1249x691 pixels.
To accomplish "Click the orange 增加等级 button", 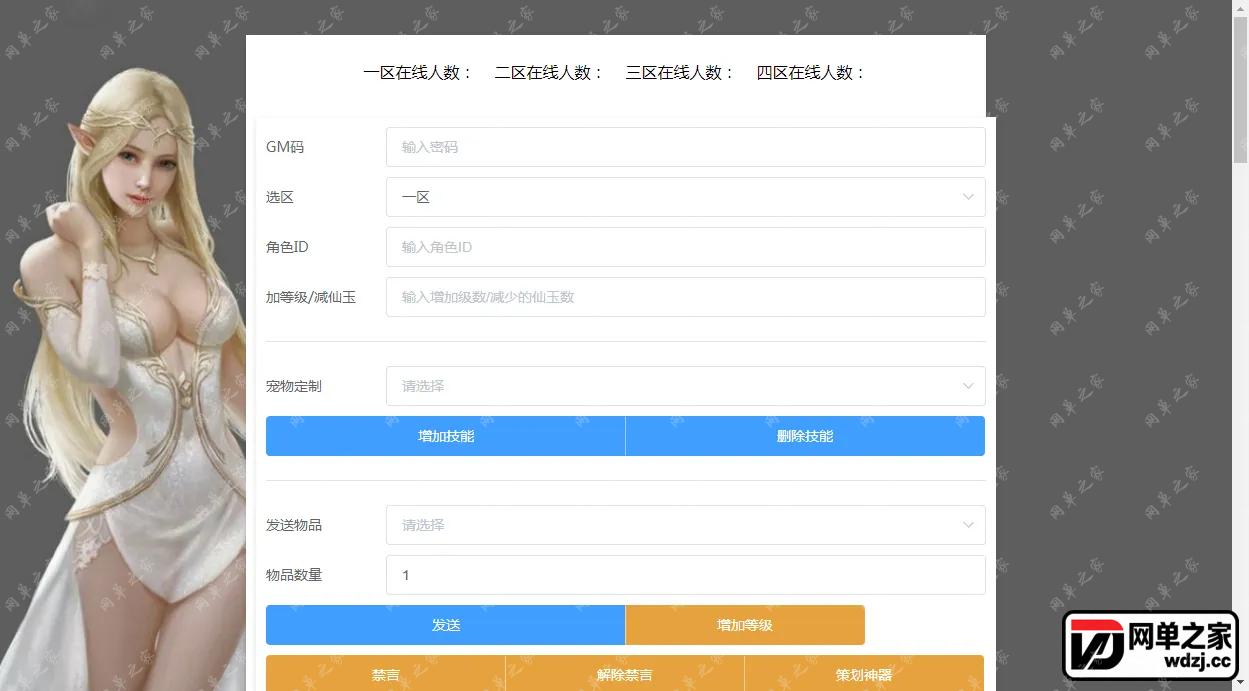I will coord(745,625).
